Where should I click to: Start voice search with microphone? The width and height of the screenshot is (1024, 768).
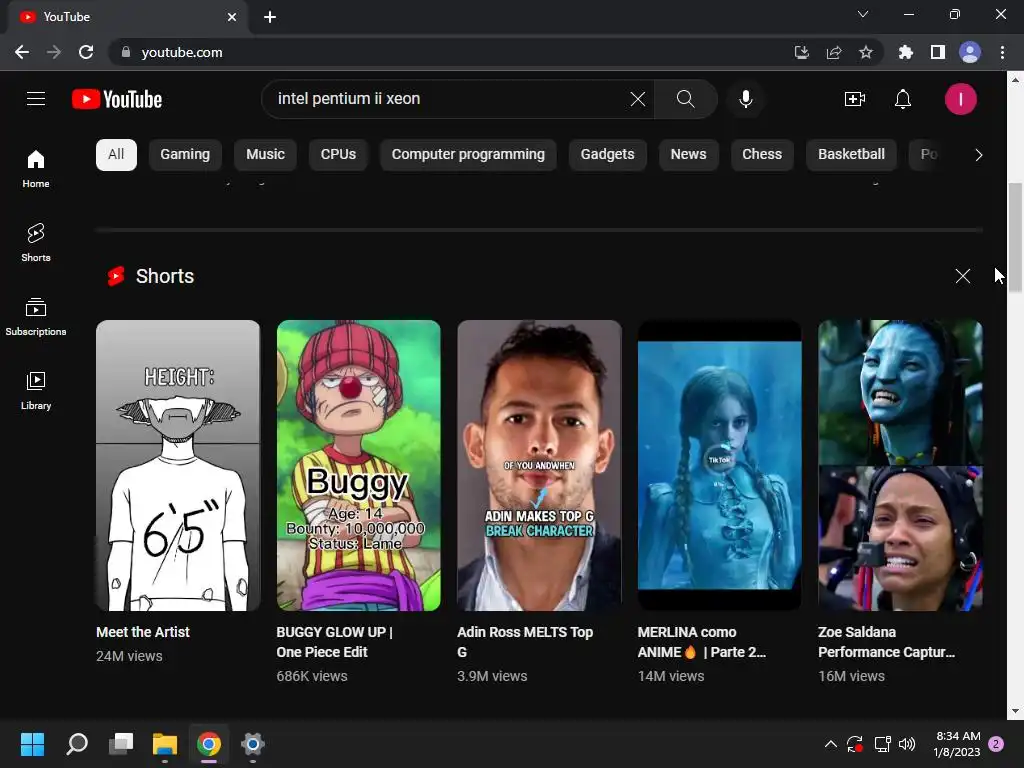click(745, 99)
